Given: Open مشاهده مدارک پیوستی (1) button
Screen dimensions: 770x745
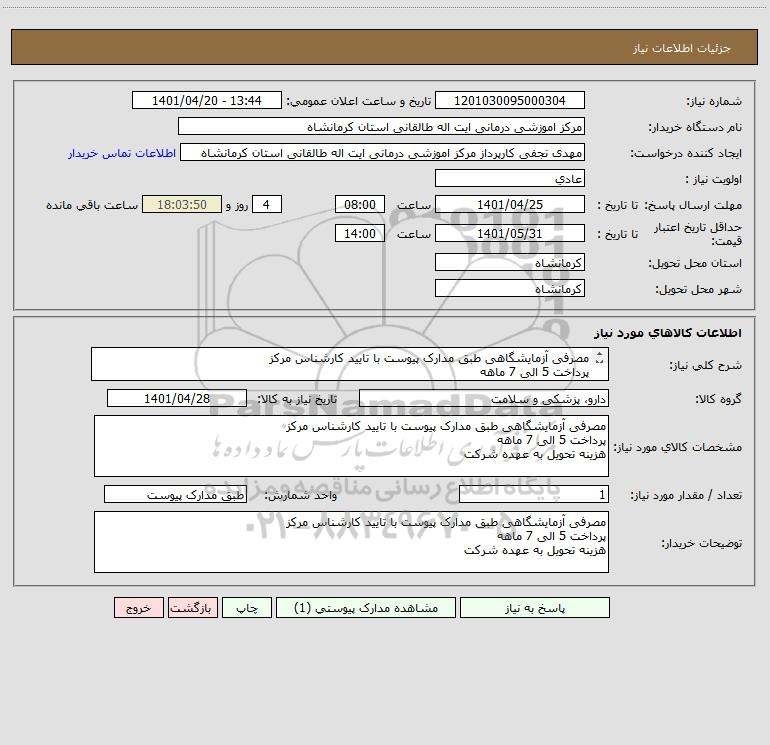Looking at the screenshot, I should pyautogui.click(x=366, y=608).
